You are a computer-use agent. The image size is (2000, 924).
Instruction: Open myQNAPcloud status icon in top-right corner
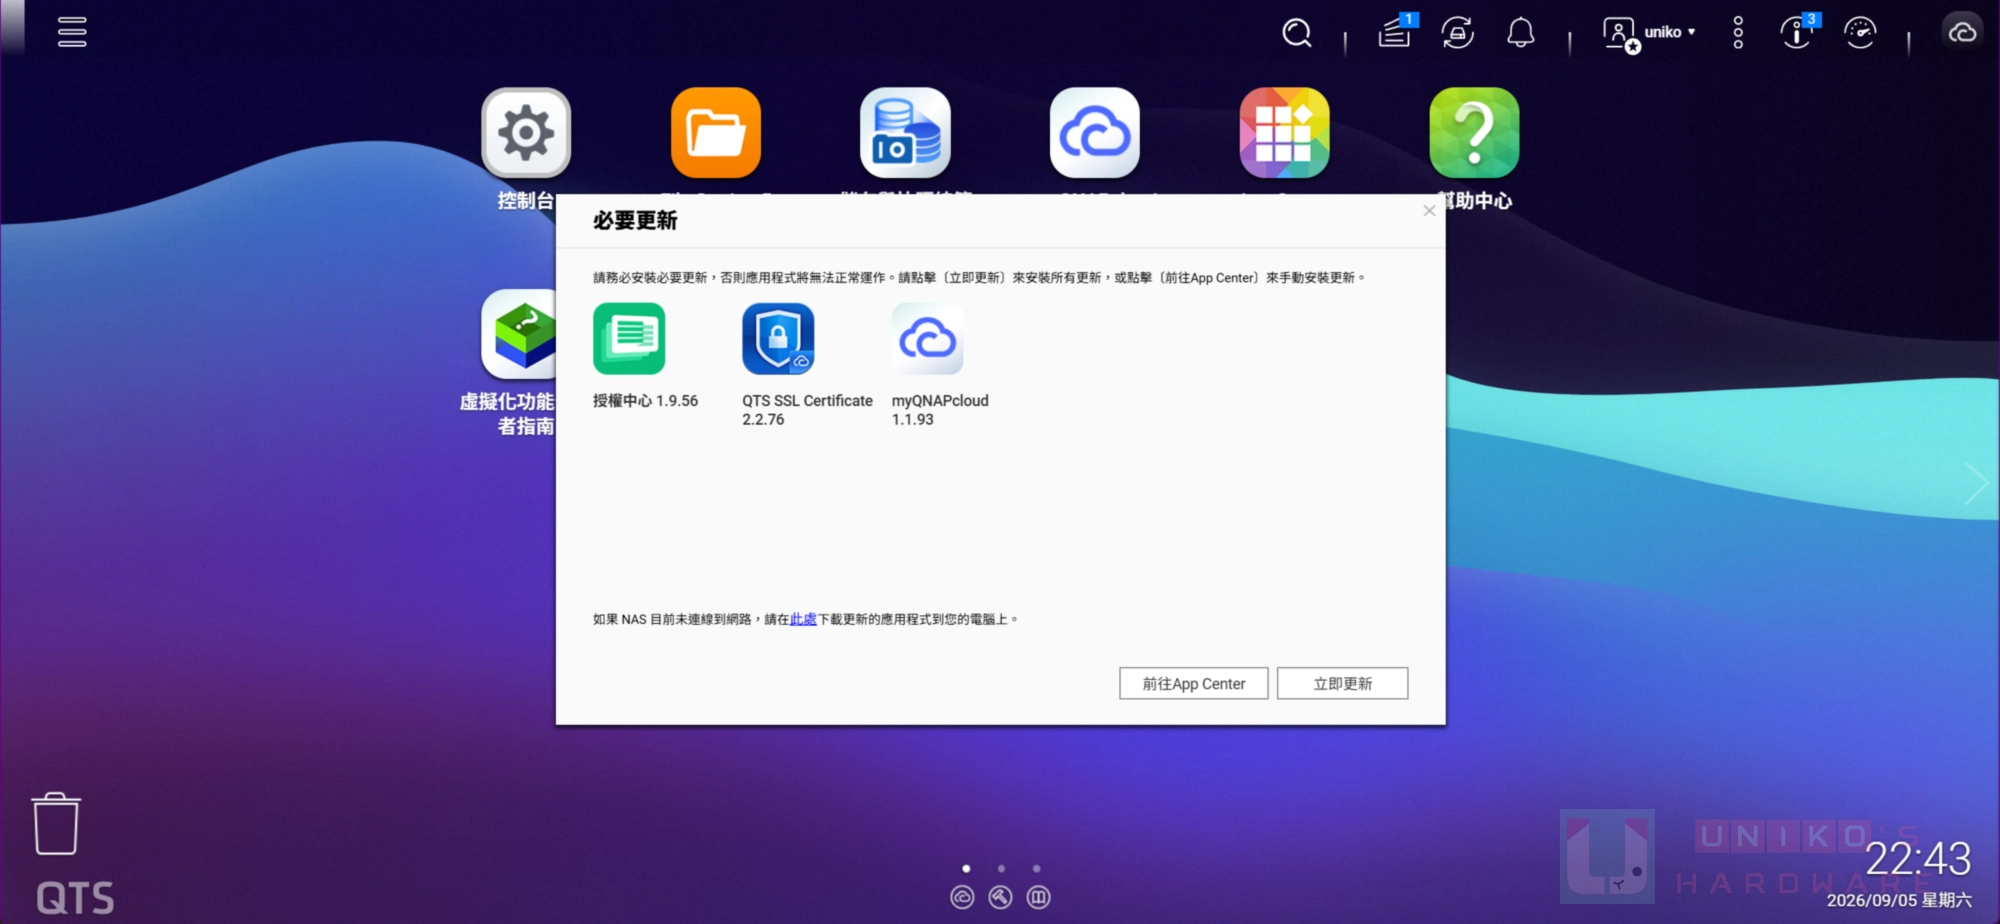(x=1962, y=33)
